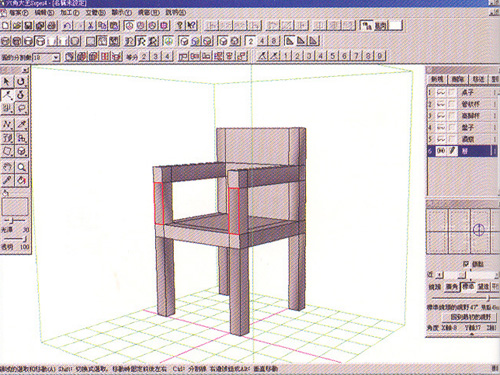Open the fourth menu in menu bar

[95, 13]
